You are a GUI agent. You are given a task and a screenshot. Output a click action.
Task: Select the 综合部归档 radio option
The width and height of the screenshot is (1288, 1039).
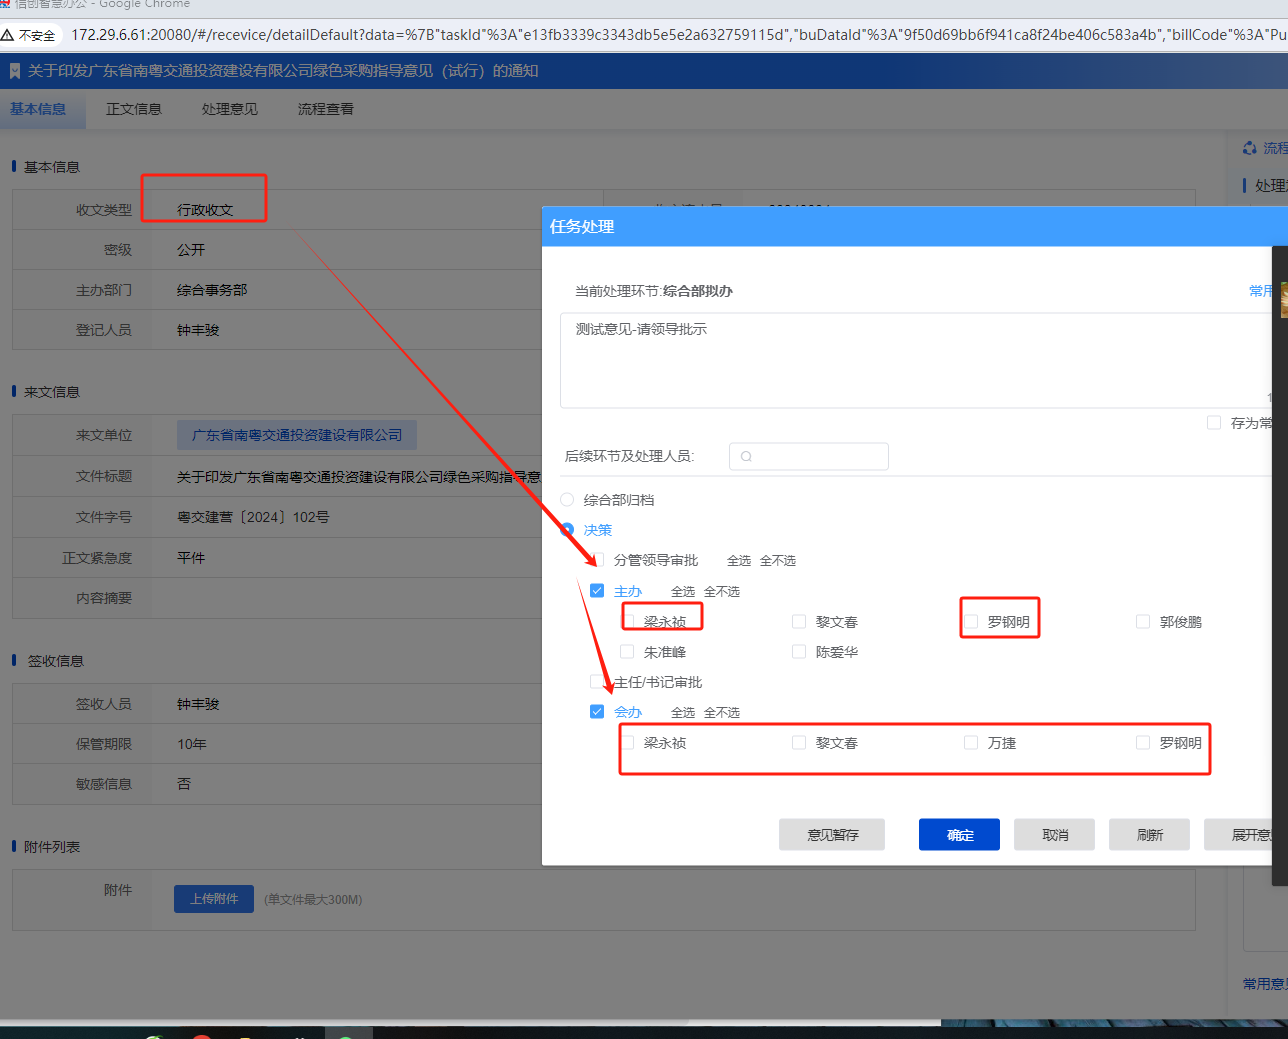pyautogui.click(x=567, y=500)
